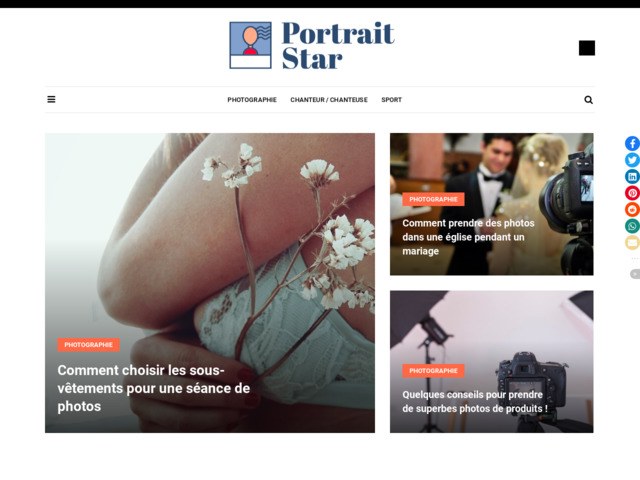This screenshot has height=480, width=640.
Task: Share page on Twitter
Action: tap(632, 160)
